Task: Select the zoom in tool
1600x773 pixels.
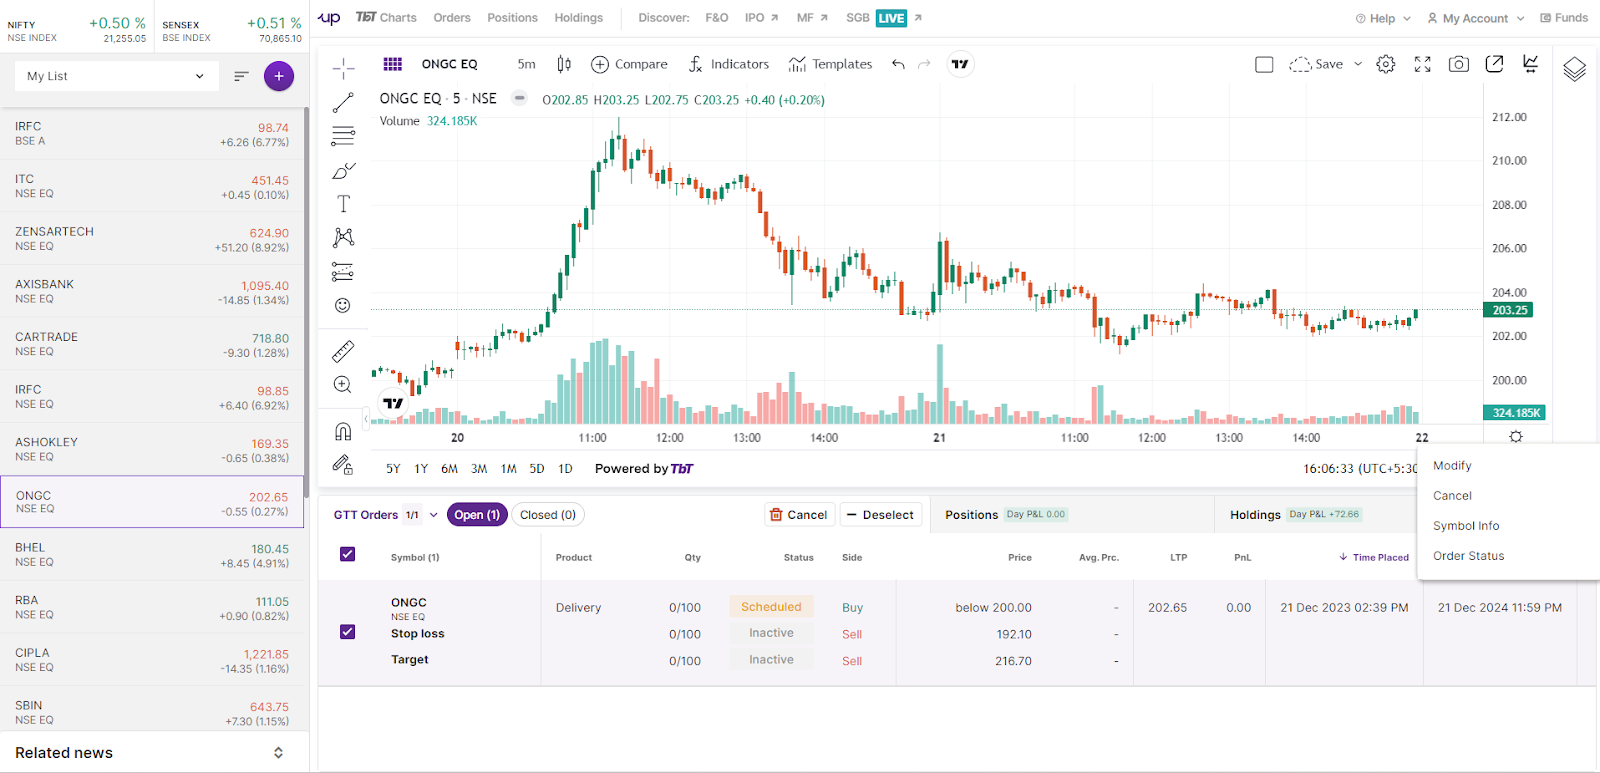Action: [343, 385]
